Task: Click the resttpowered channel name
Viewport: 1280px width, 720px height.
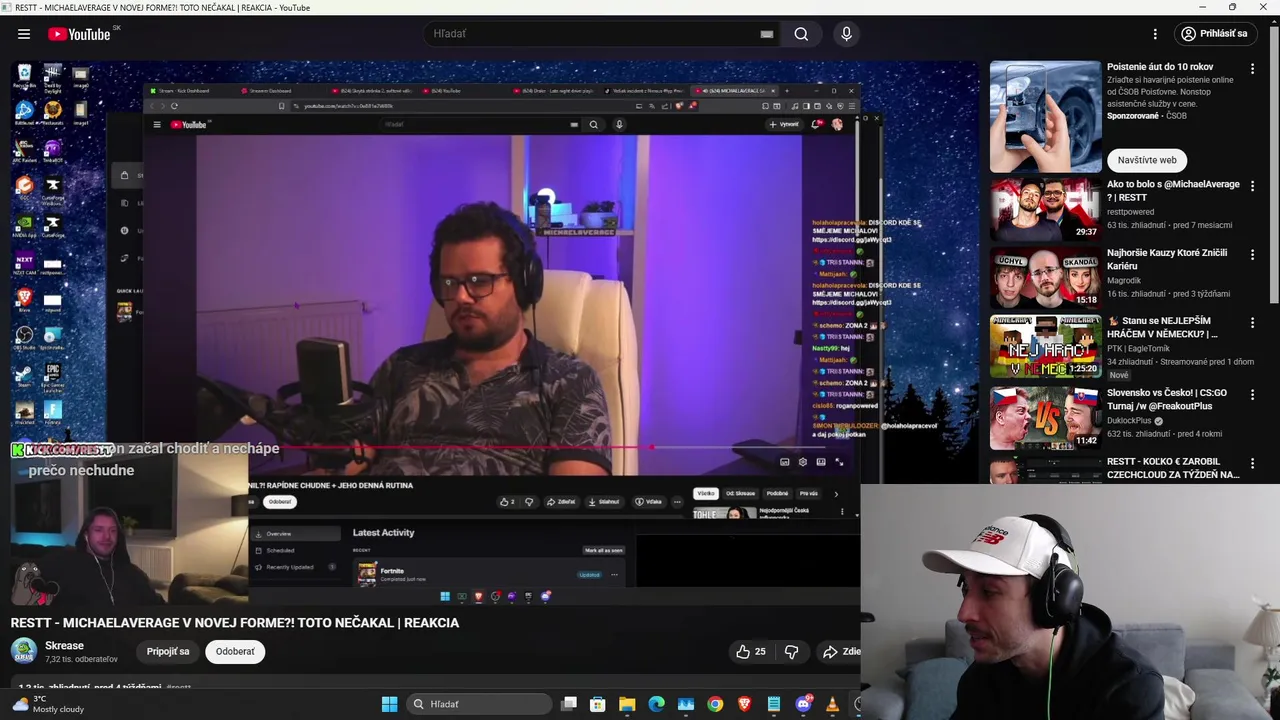Action: 1130,212
